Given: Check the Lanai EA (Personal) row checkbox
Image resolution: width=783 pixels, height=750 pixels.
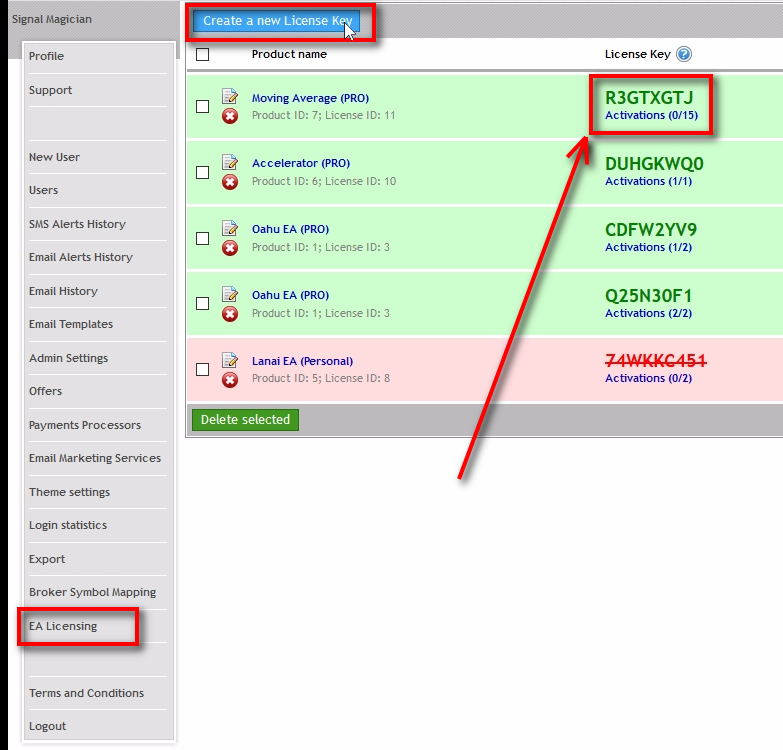Looking at the screenshot, I should pos(203,370).
